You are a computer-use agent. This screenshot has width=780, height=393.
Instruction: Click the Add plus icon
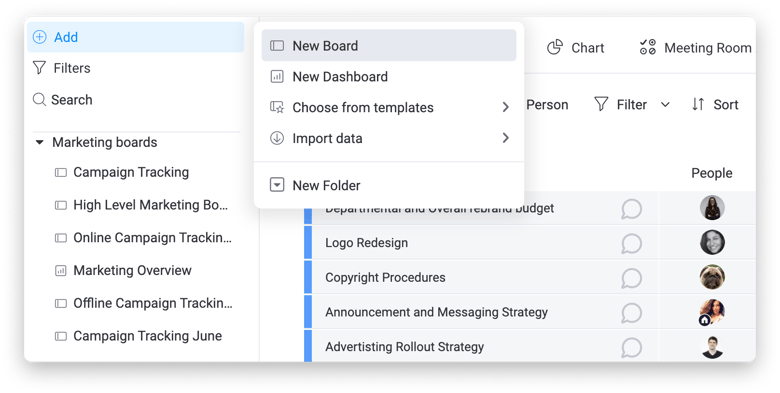[39, 37]
